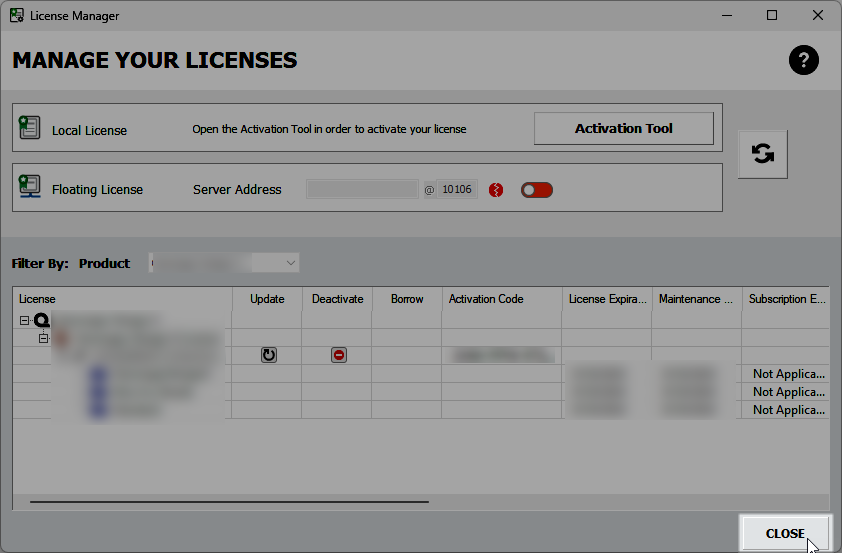842x553 pixels.
Task: Click the port number field showing 10106
Action: [x=457, y=189]
